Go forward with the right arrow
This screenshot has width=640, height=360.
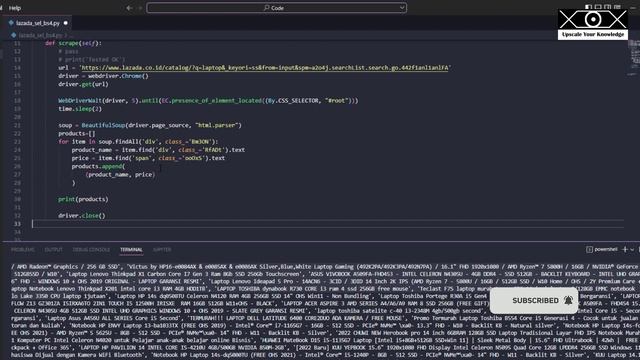140,8
